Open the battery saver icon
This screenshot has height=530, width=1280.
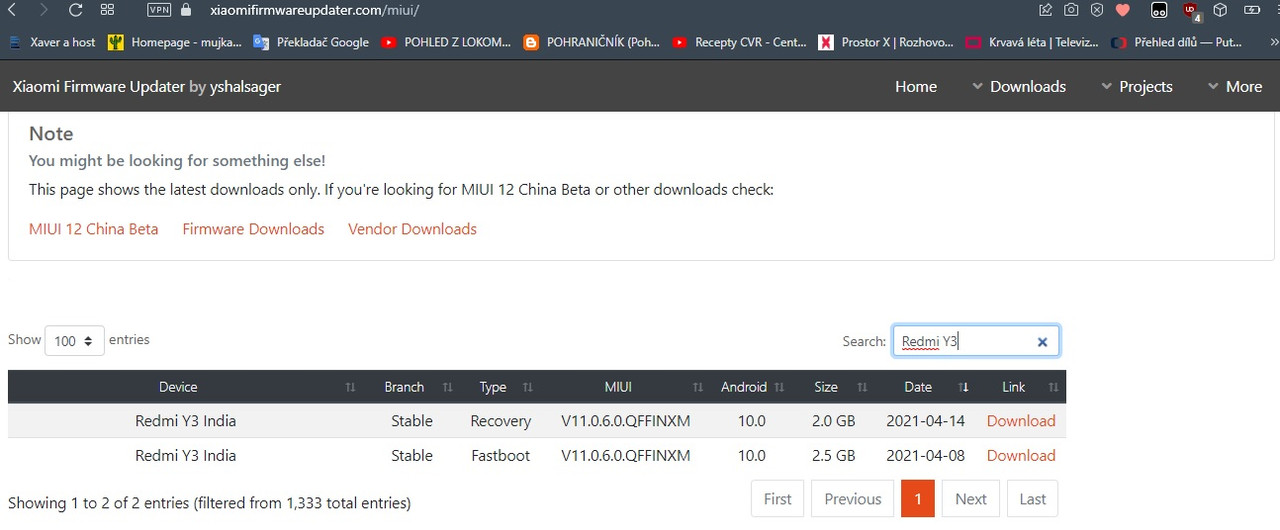[x=1252, y=10]
